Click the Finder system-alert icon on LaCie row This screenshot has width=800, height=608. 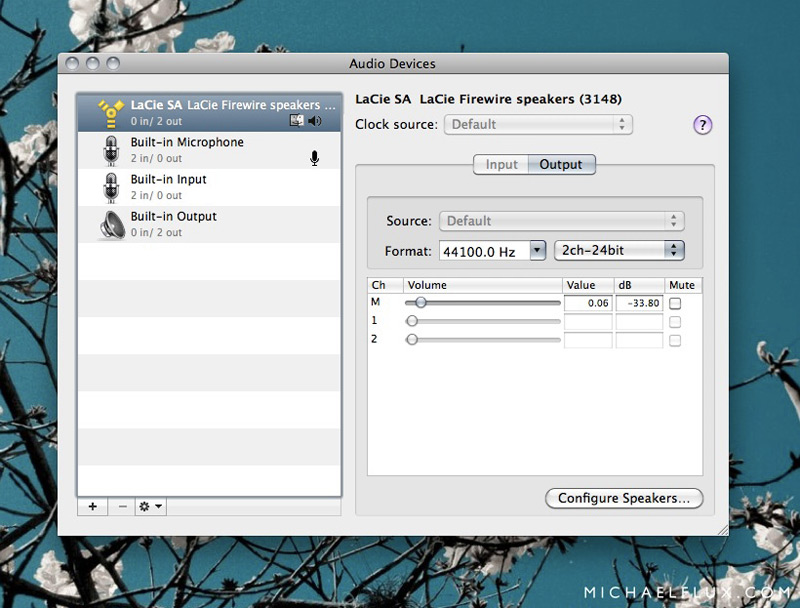[x=296, y=121]
